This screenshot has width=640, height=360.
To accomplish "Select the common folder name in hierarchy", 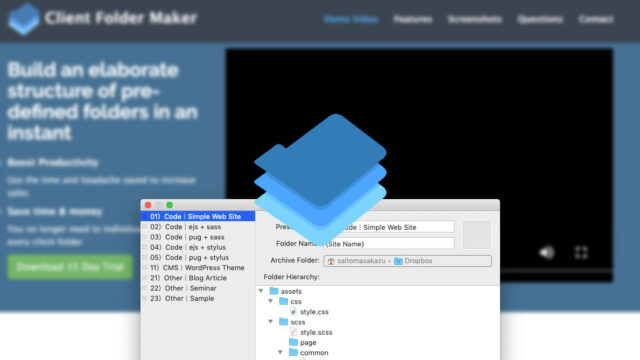I will [x=314, y=353].
